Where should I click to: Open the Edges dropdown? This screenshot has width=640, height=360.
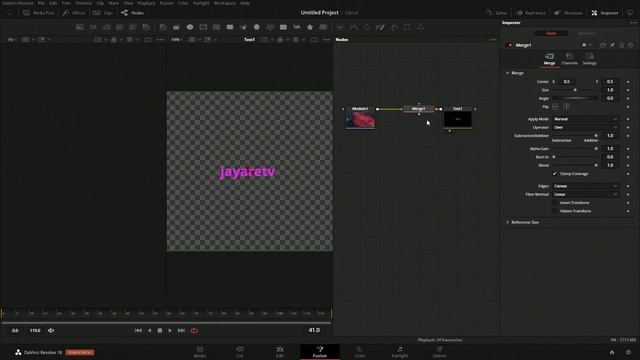pos(585,186)
